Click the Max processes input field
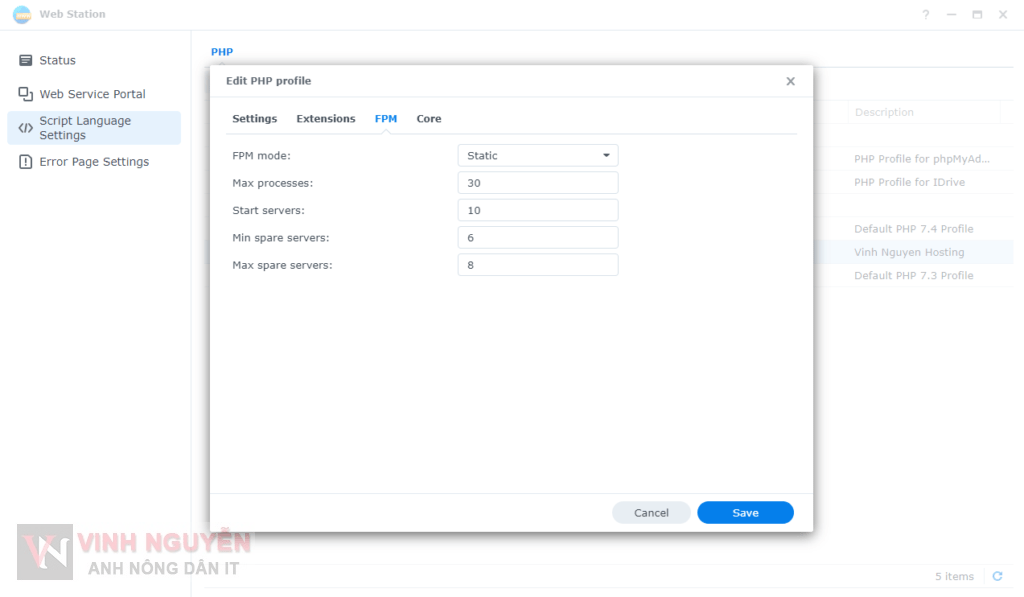This screenshot has height=597, width=1024. (x=538, y=183)
